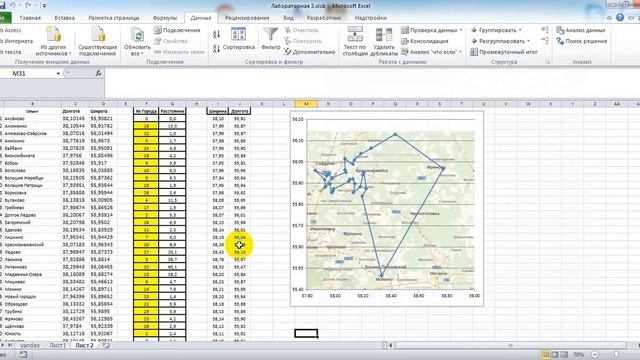Click the Insert Function fx button
The height and width of the screenshot is (360, 640).
point(98,73)
